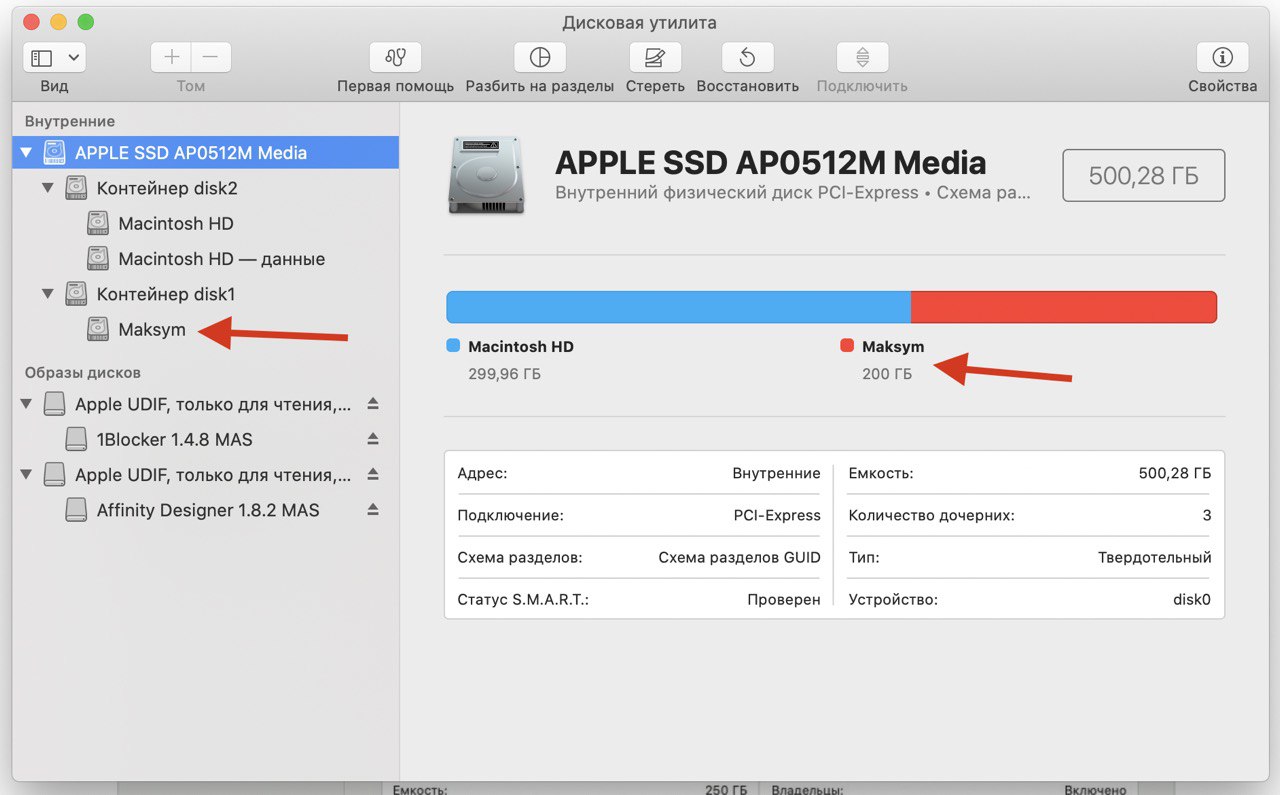The image size is (1280, 795).
Task: Click the disk0 device value
Action: [x=1192, y=599]
